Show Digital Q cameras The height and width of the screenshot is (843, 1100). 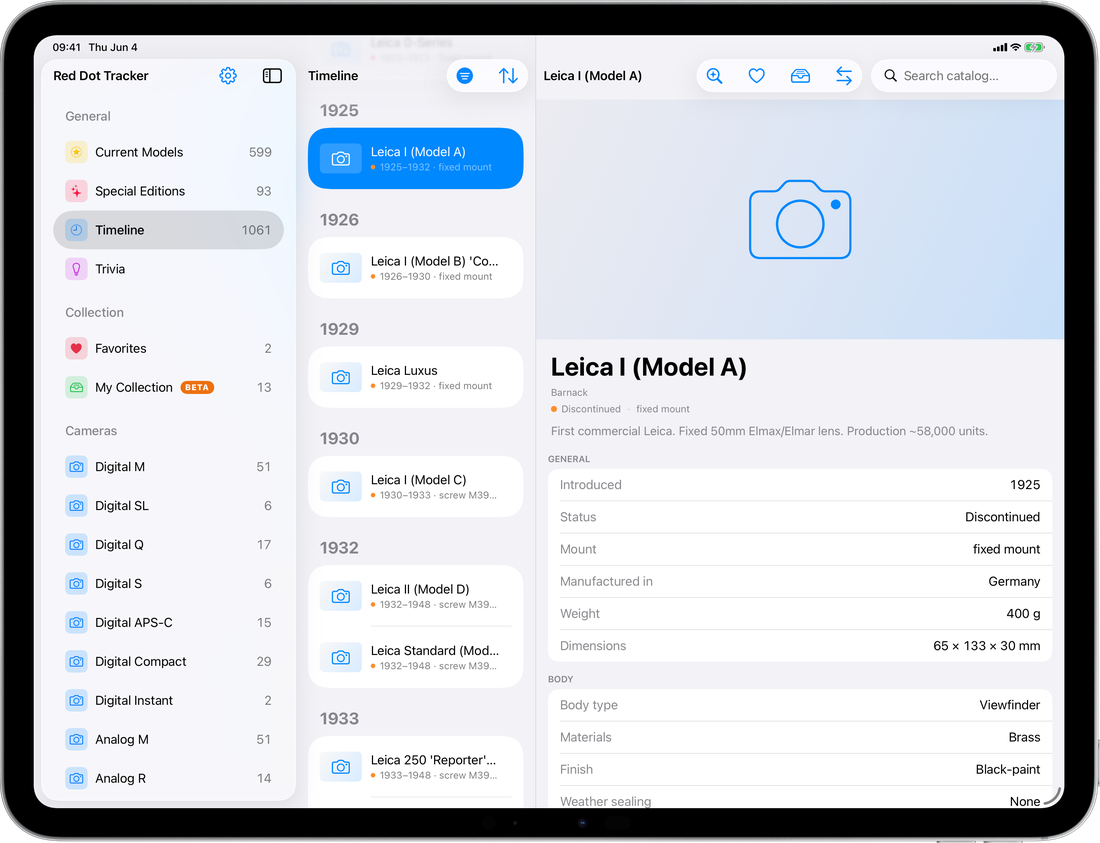[168, 544]
